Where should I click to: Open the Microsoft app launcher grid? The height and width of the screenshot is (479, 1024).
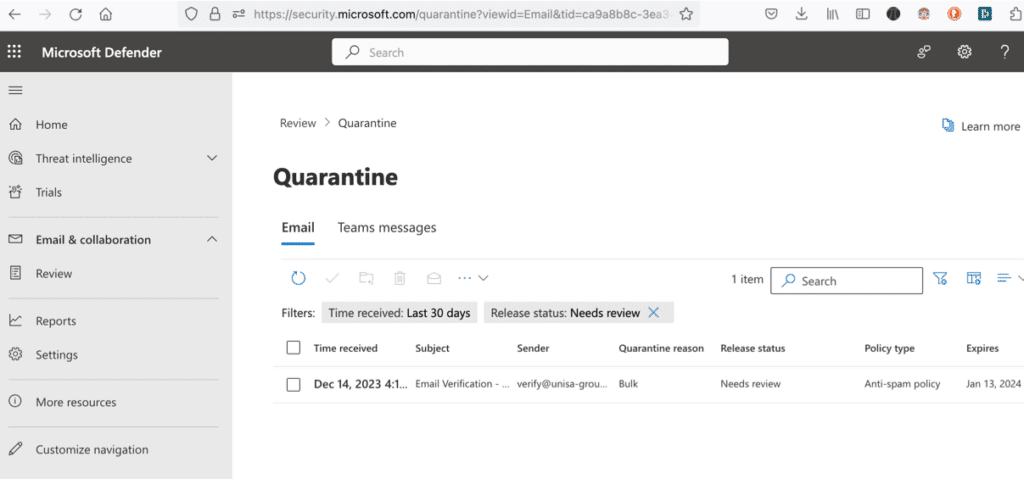click(x=15, y=52)
